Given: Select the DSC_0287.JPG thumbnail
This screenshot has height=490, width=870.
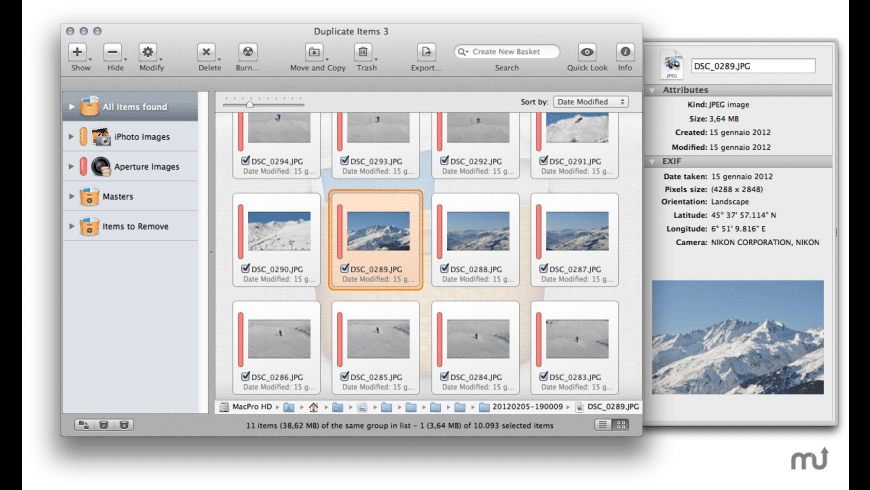Looking at the screenshot, I should pyautogui.click(x=577, y=231).
